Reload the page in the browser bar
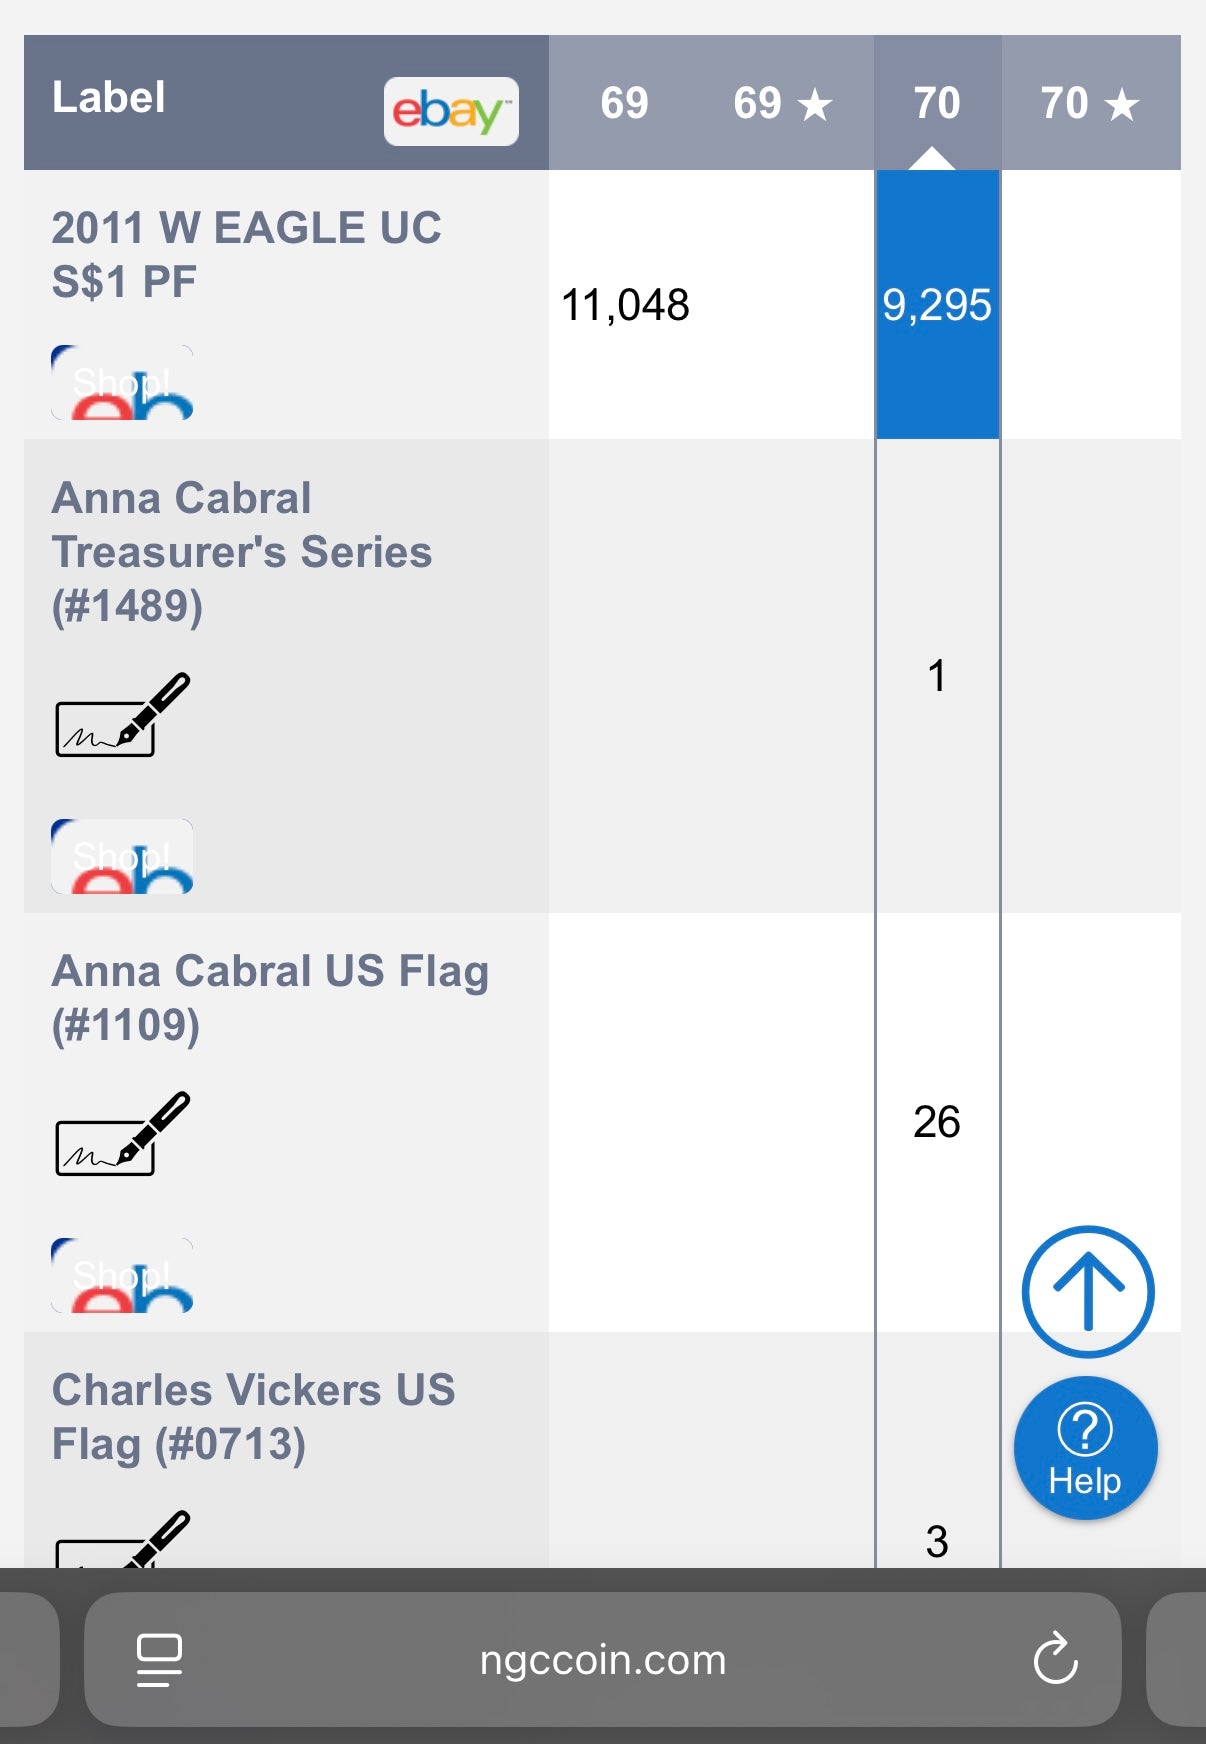 (1055, 1660)
